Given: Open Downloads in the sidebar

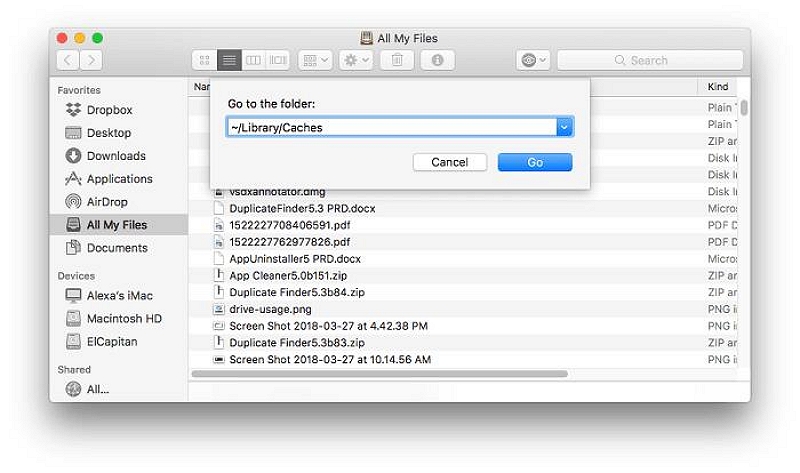Looking at the screenshot, I should [x=116, y=156].
